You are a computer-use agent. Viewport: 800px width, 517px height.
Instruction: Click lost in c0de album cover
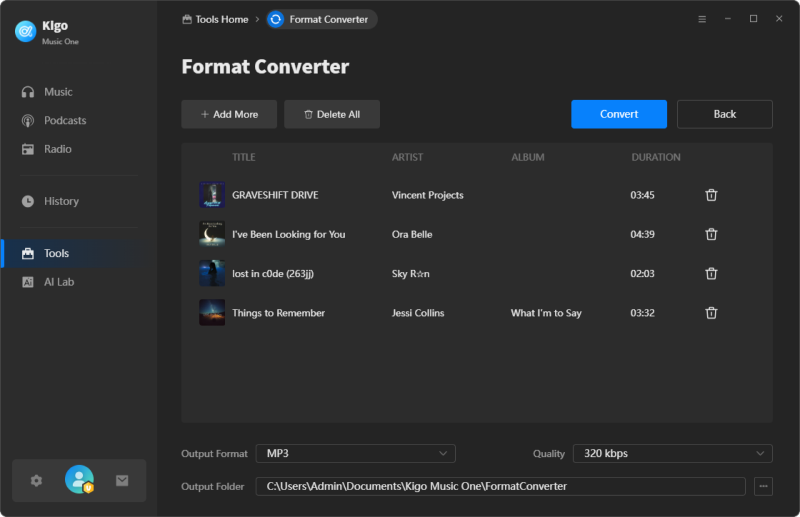click(x=212, y=273)
